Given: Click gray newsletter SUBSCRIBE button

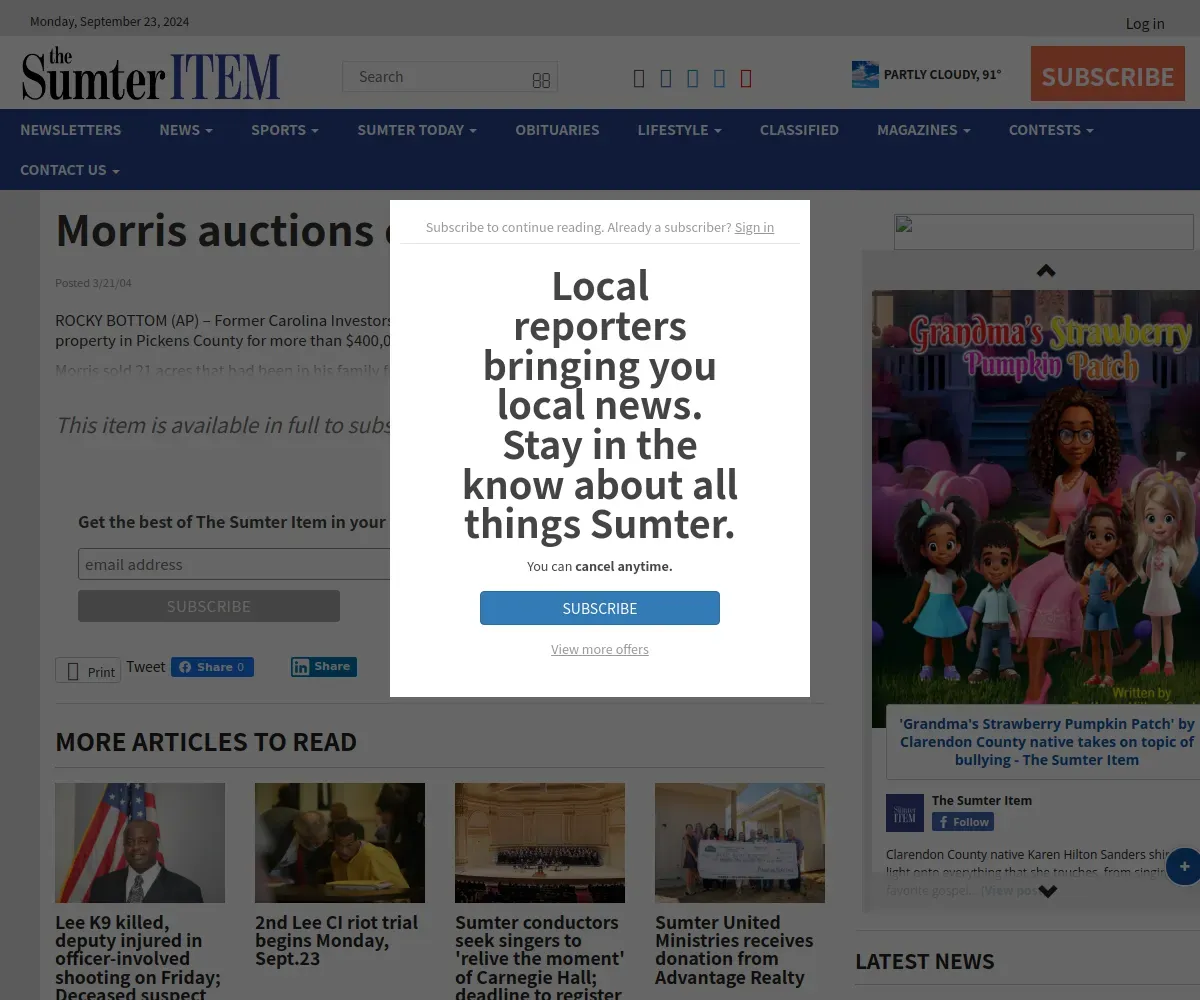Looking at the screenshot, I should 209,606.
